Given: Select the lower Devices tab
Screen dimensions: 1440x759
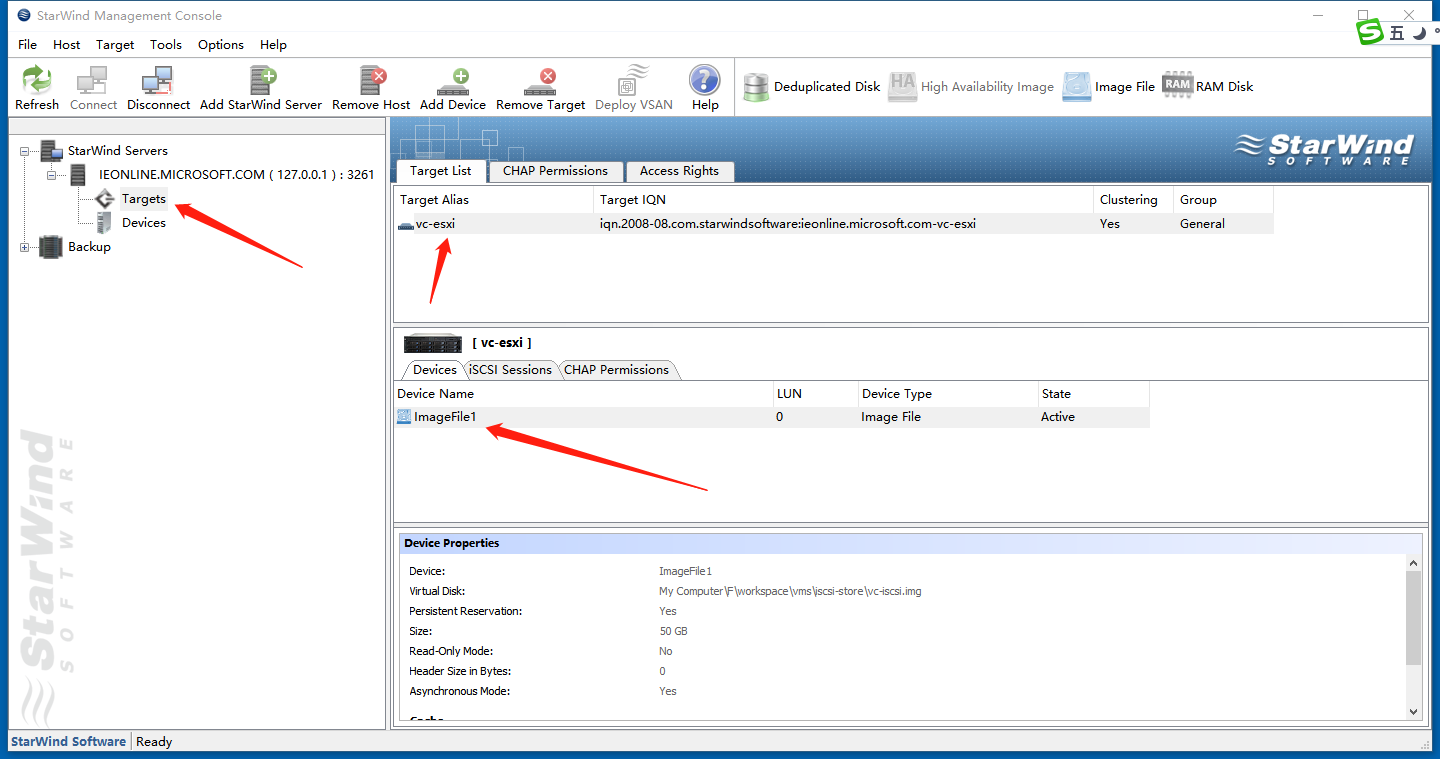Looking at the screenshot, I should [x=434, y=369].
